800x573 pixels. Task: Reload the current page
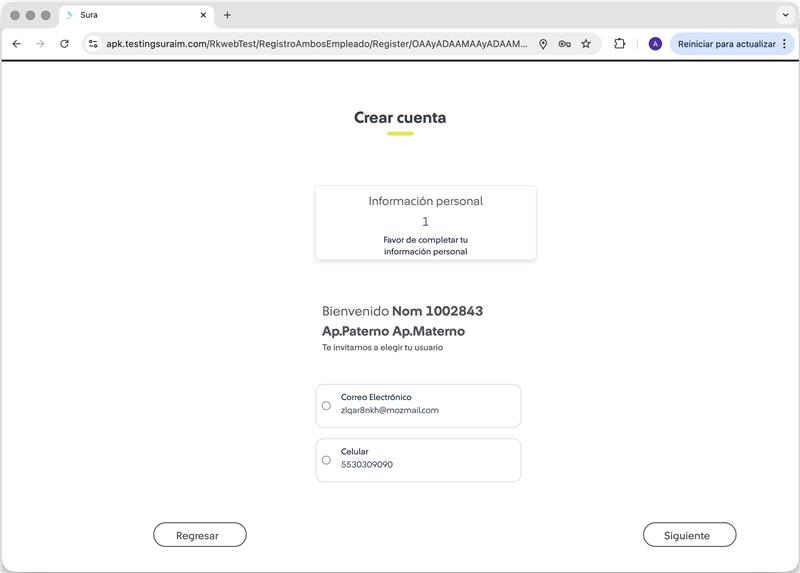point(65,44)
